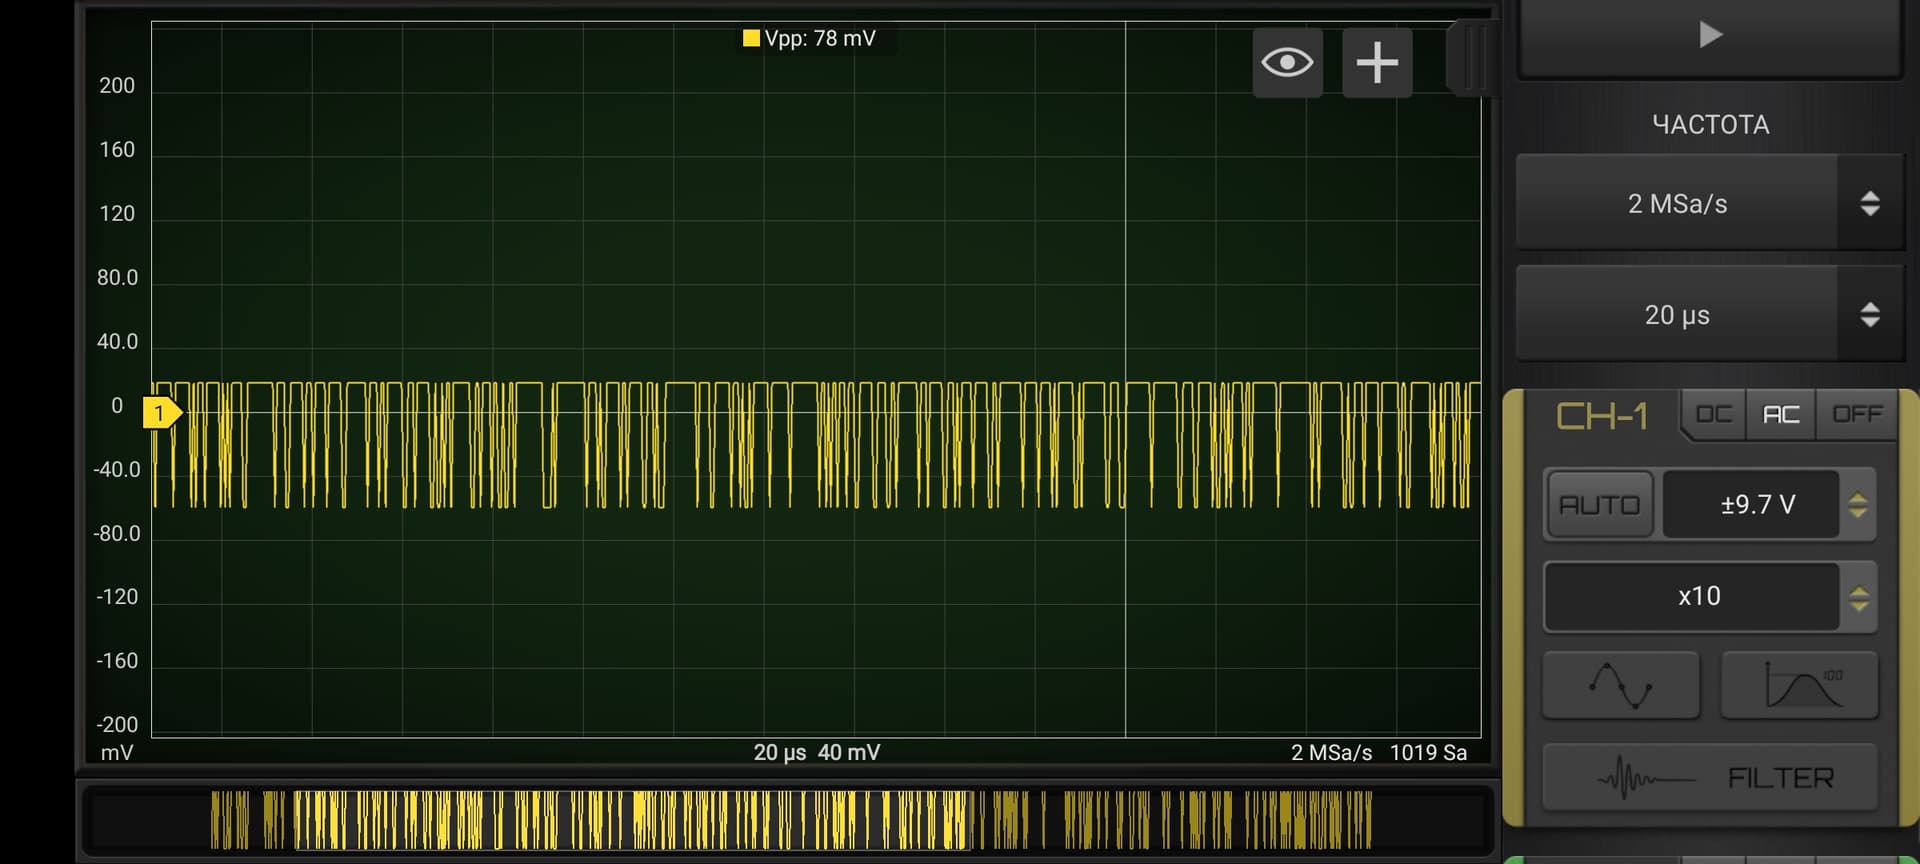Click the Vpp: 78 mV measurement label
This screenshot has width=1920, height=864.
(820, 38)
